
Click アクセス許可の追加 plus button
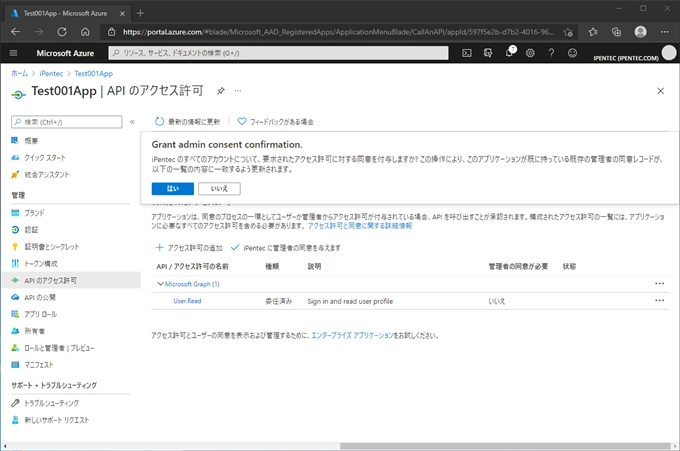pos(189,248)
